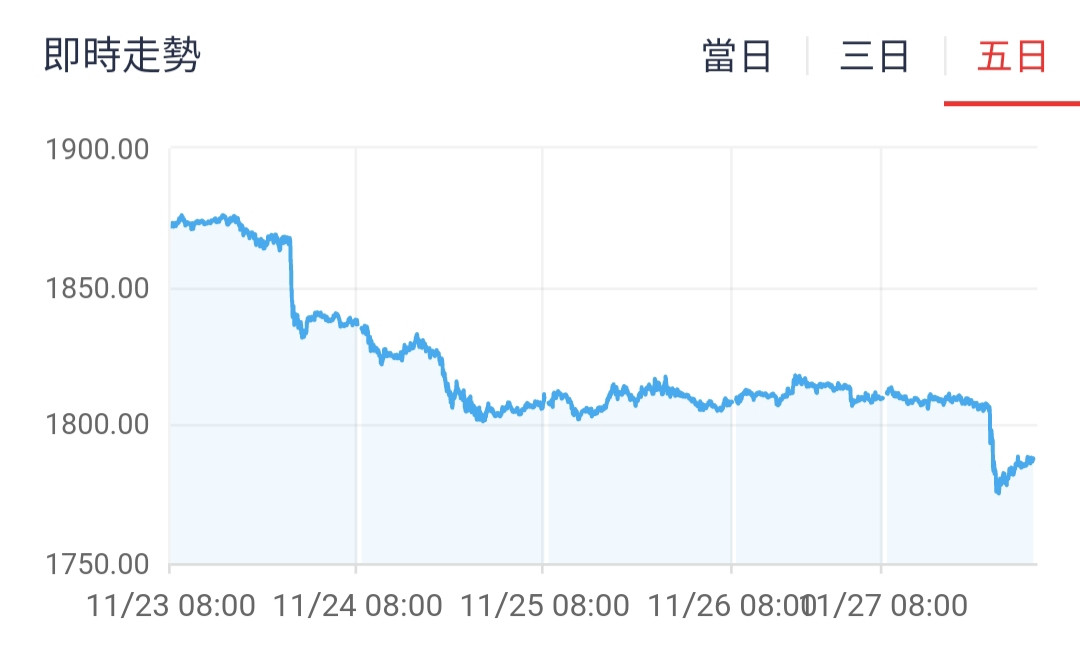Select the 三日 tab
Screen dimensions: 1080x671
(x=874, y=57)
